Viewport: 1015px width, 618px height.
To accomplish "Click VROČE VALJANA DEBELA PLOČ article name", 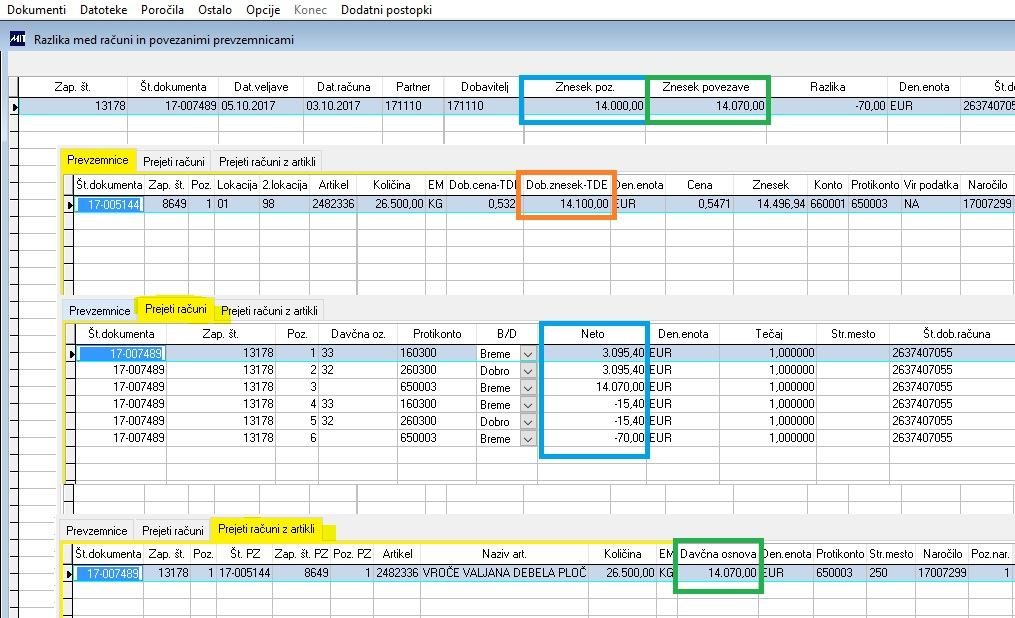I will point(504,573).
